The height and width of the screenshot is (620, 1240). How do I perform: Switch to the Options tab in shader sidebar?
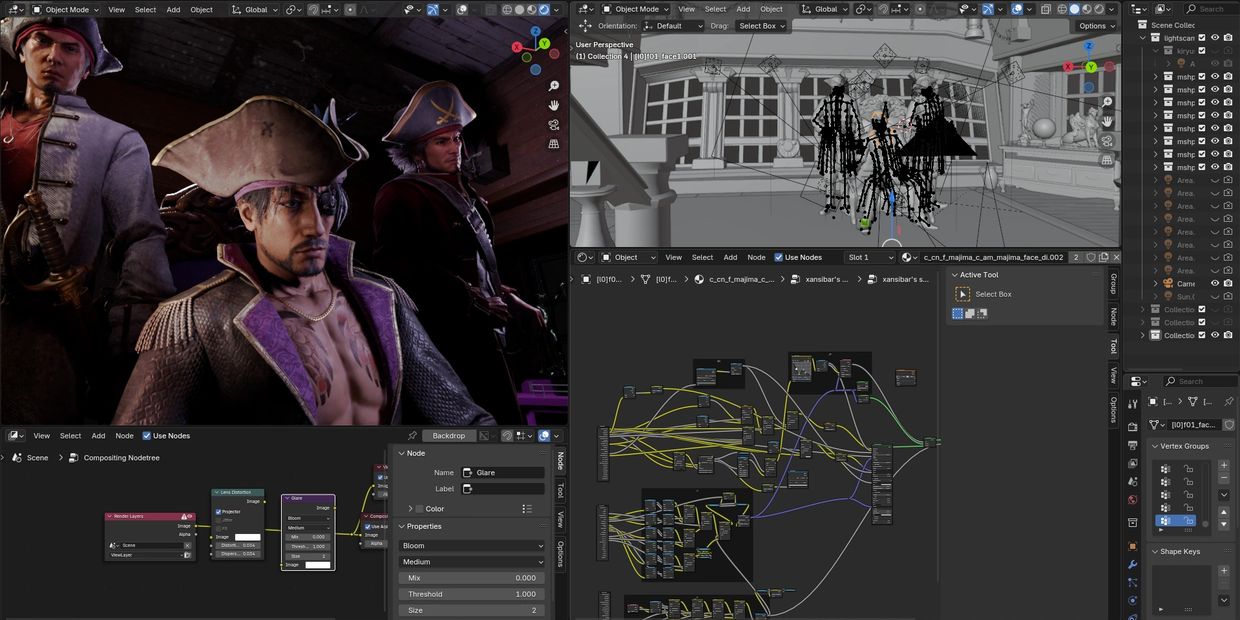click(x=1113, y=410)
